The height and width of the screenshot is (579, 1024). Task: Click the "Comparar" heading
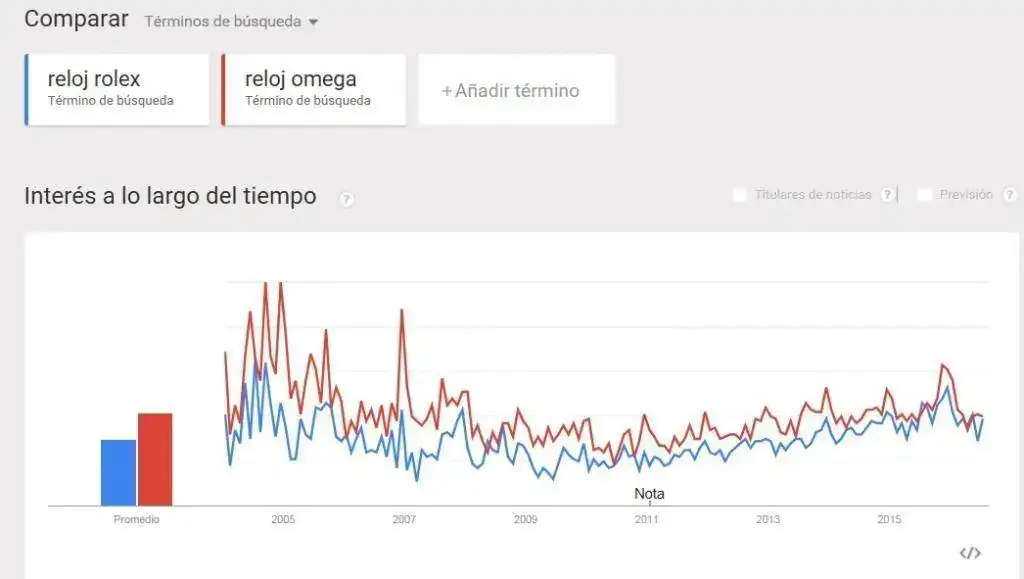click(75, 19)
